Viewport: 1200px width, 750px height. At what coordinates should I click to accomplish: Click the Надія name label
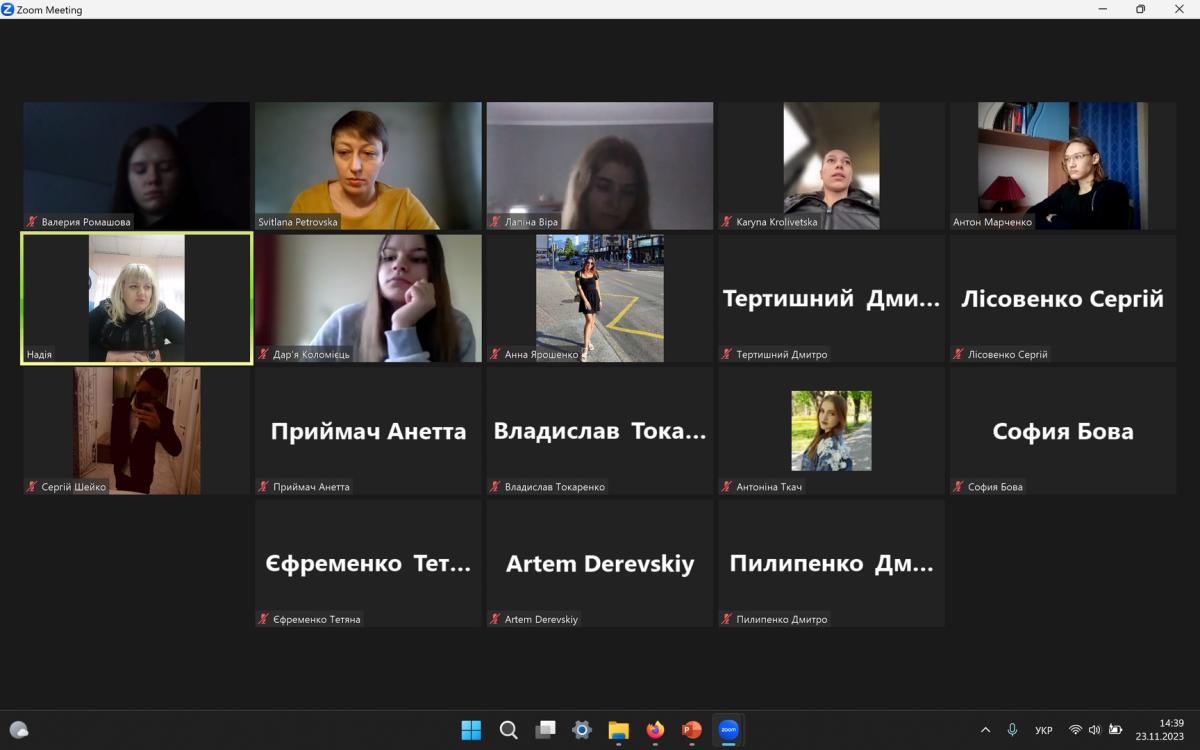point(40,354)
